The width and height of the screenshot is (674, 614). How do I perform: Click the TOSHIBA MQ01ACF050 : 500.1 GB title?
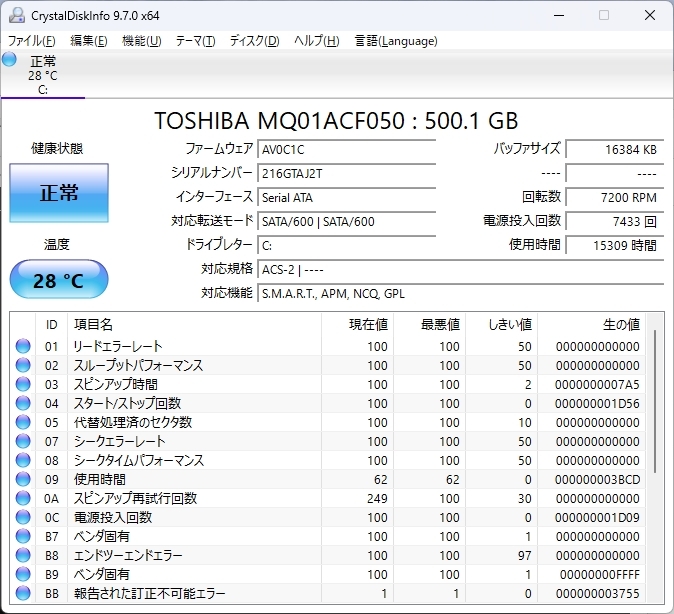pyautogui.click(x=336, y=121)
